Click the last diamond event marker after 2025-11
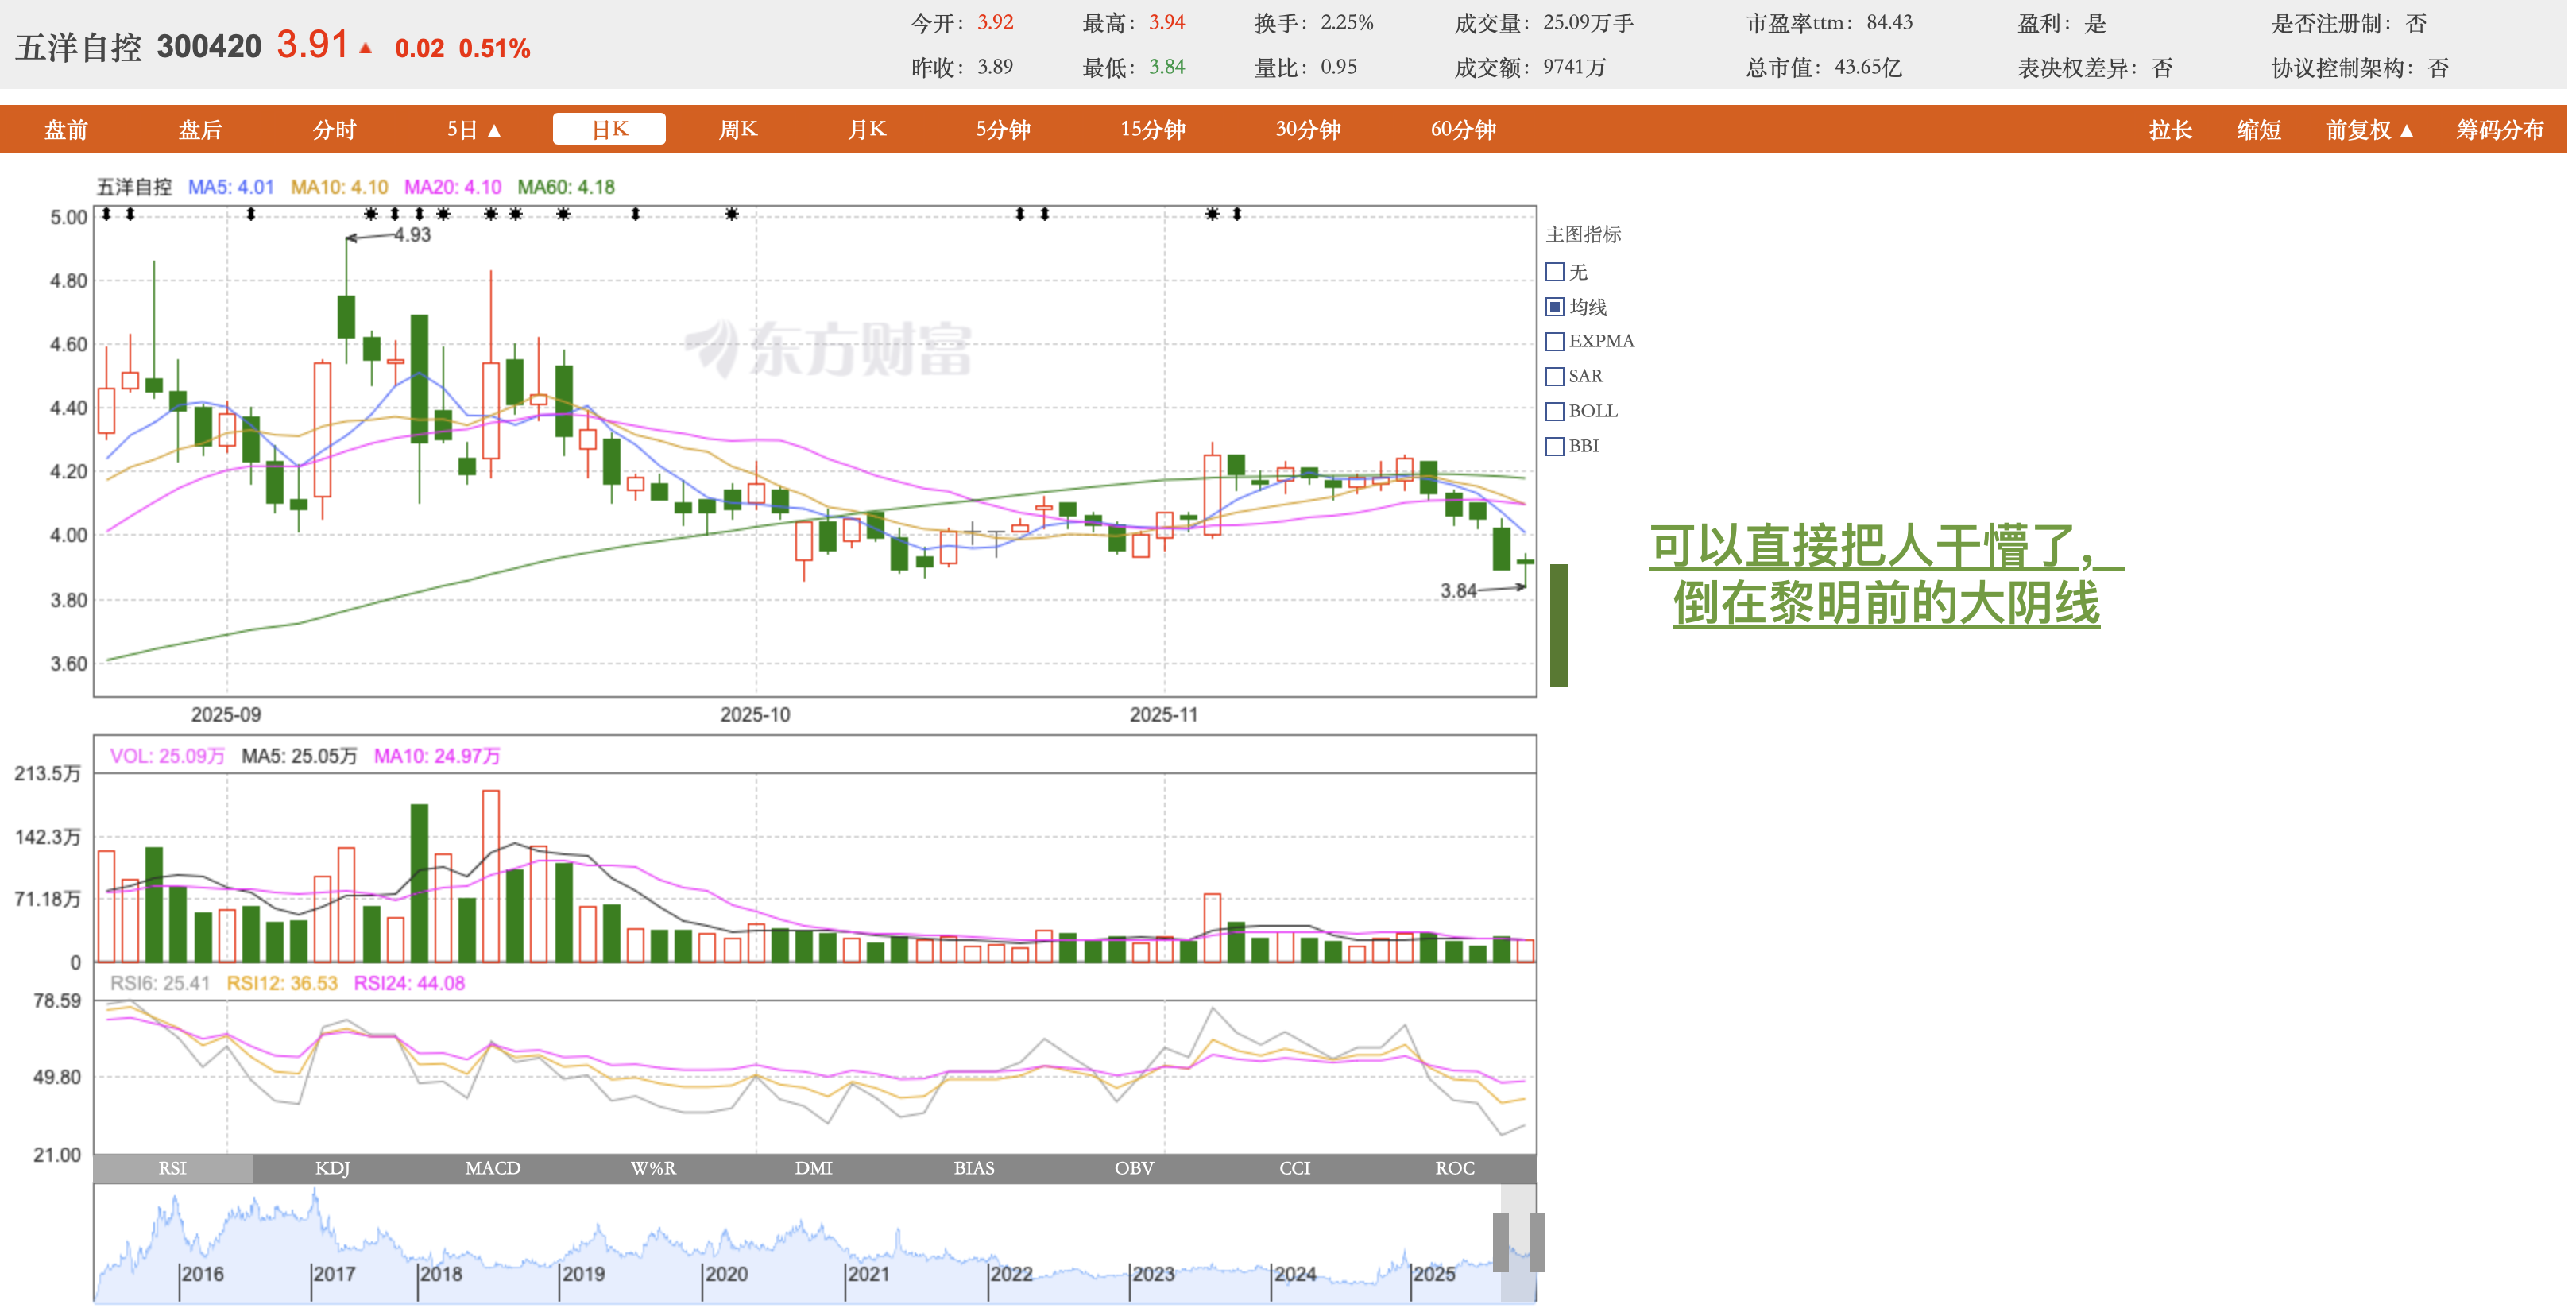Screen dimensions: 2576x1316 point(1237,214)
